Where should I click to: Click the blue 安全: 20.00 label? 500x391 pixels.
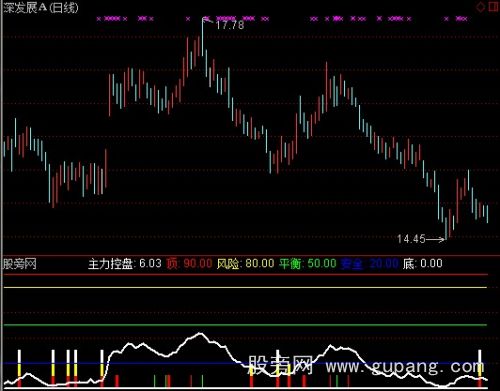[369, 264]
